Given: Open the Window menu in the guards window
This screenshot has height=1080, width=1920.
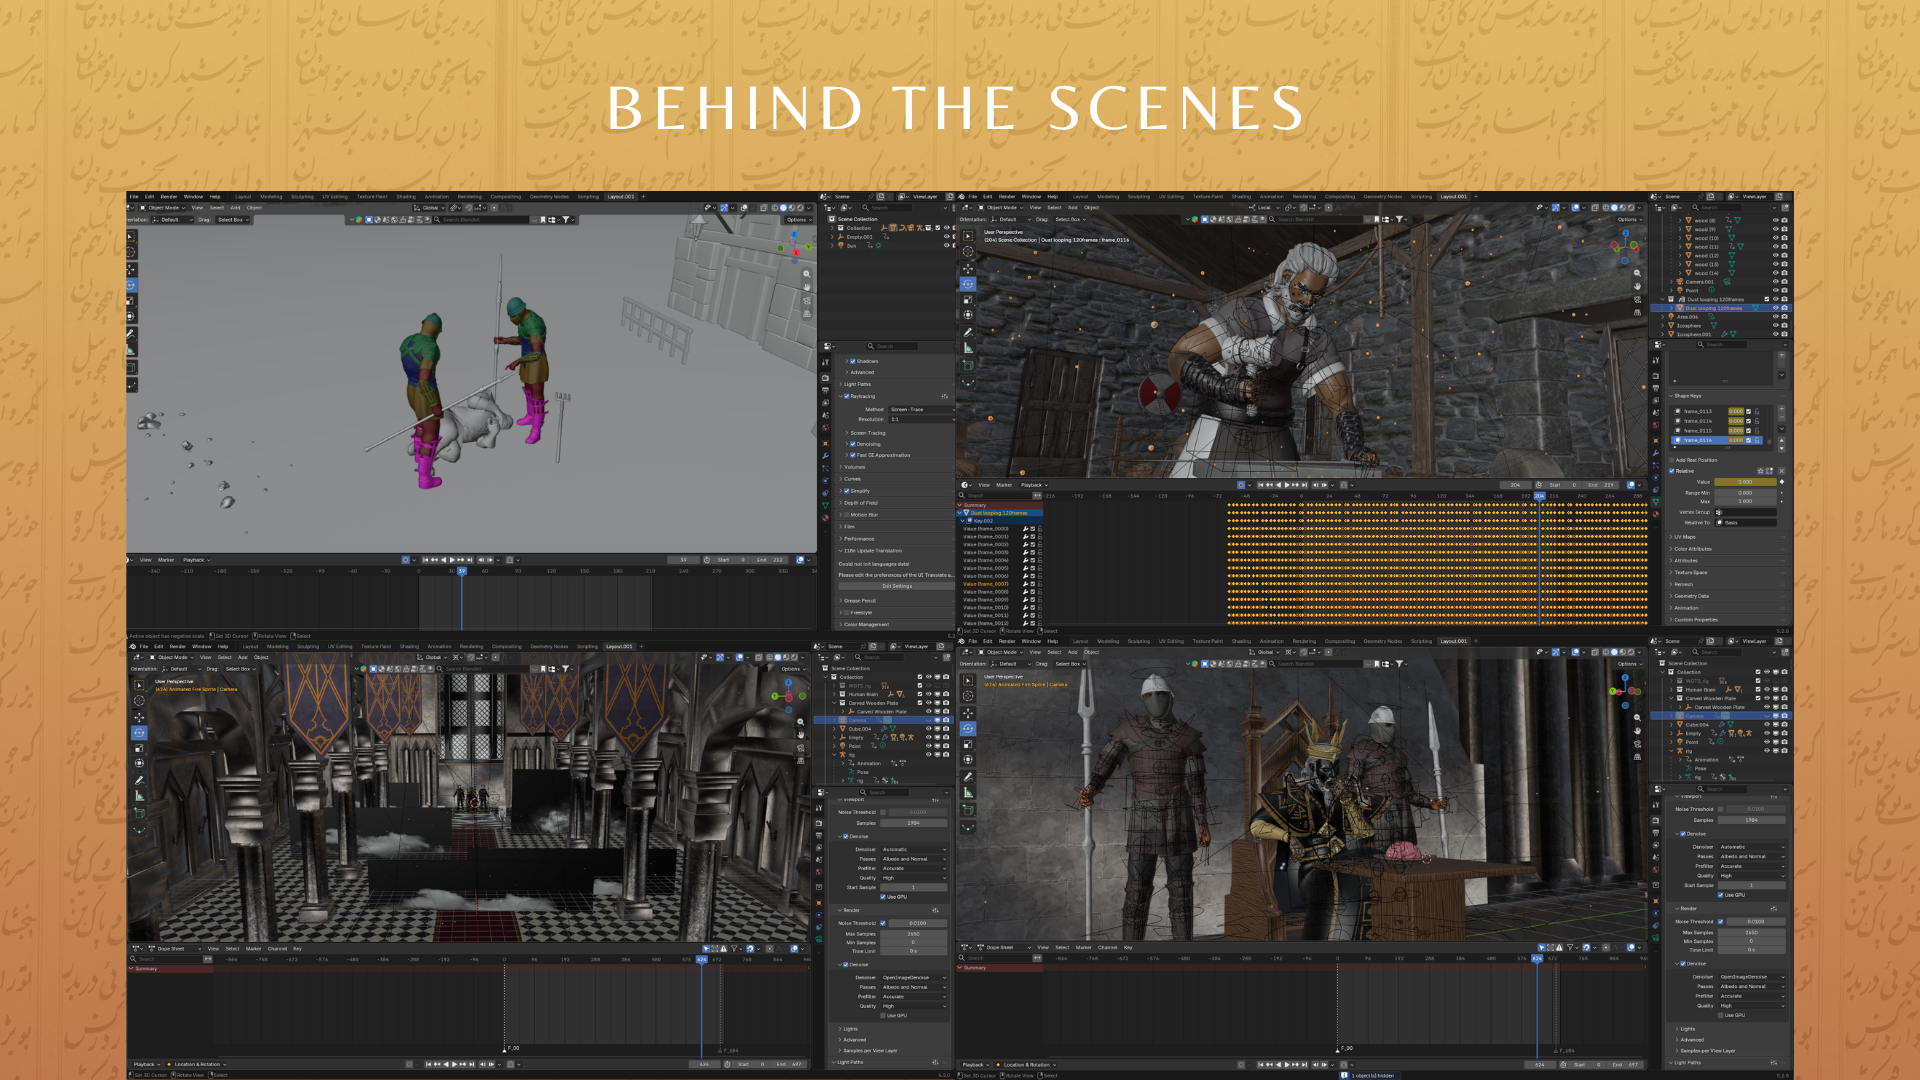Looking at the screenshot, I should click(x=194, y=196).
